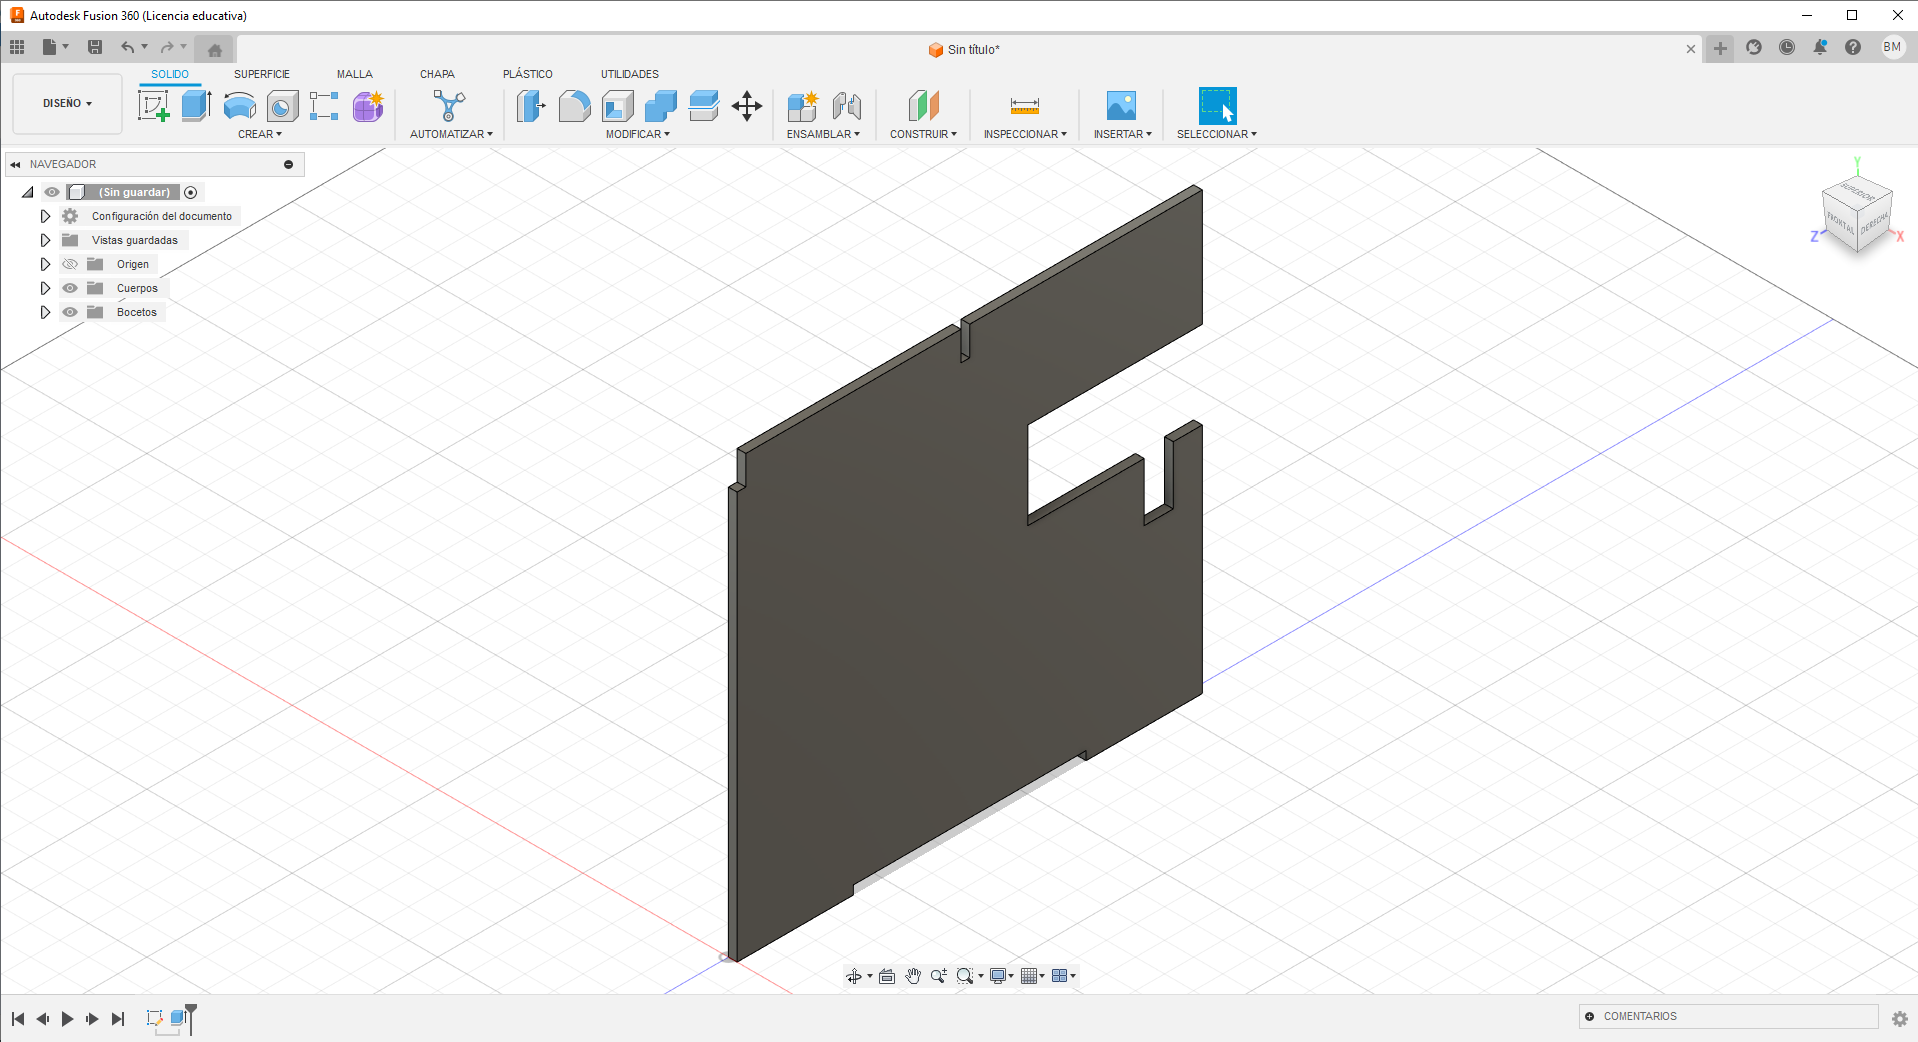Select the Shell tool icon
This screenshot has width=1918, height=1042.
(617, 106)
